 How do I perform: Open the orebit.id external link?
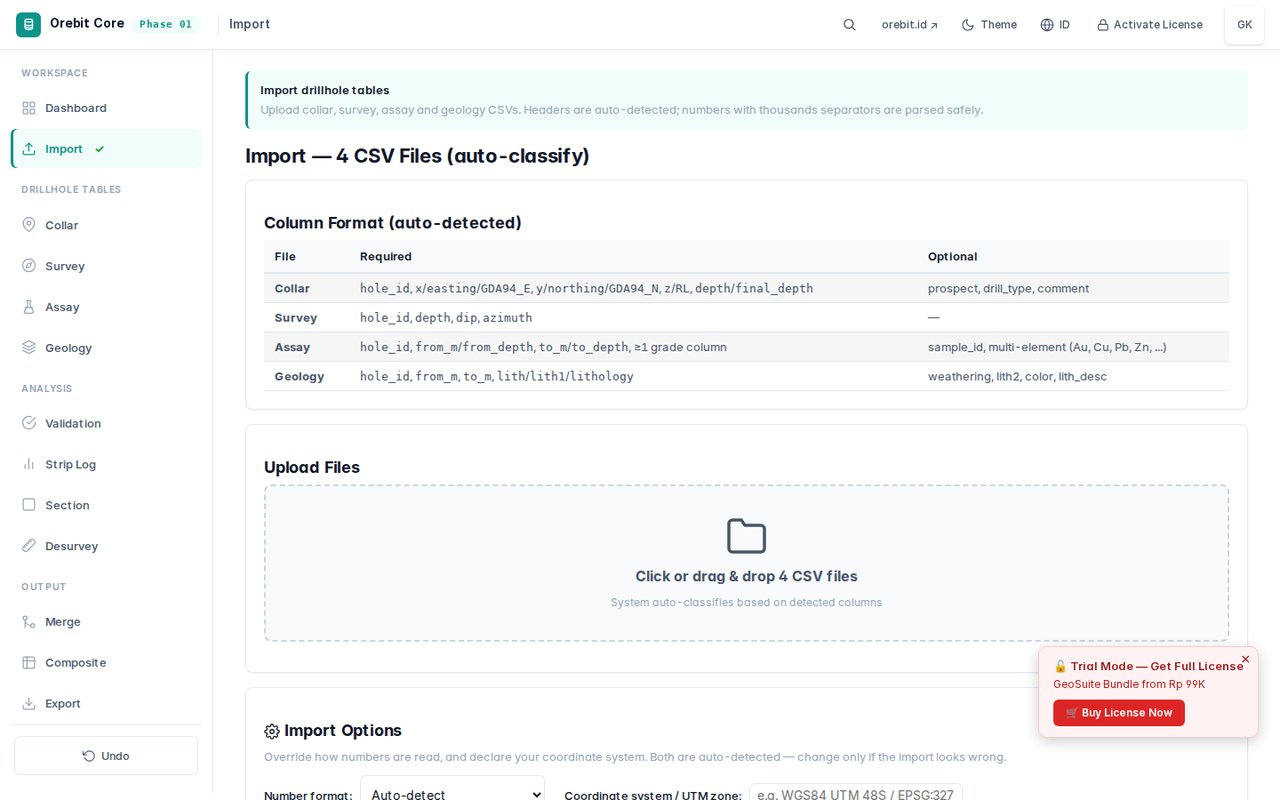tap(910, 25)
